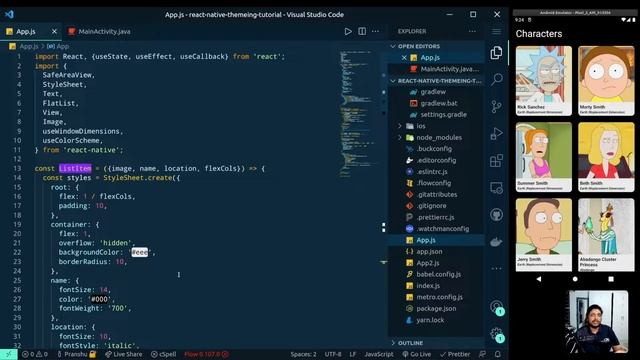Change indentation via Spaces: 2
The height and width of the screenshot is (360, 640).
click(x=303, y=354)
